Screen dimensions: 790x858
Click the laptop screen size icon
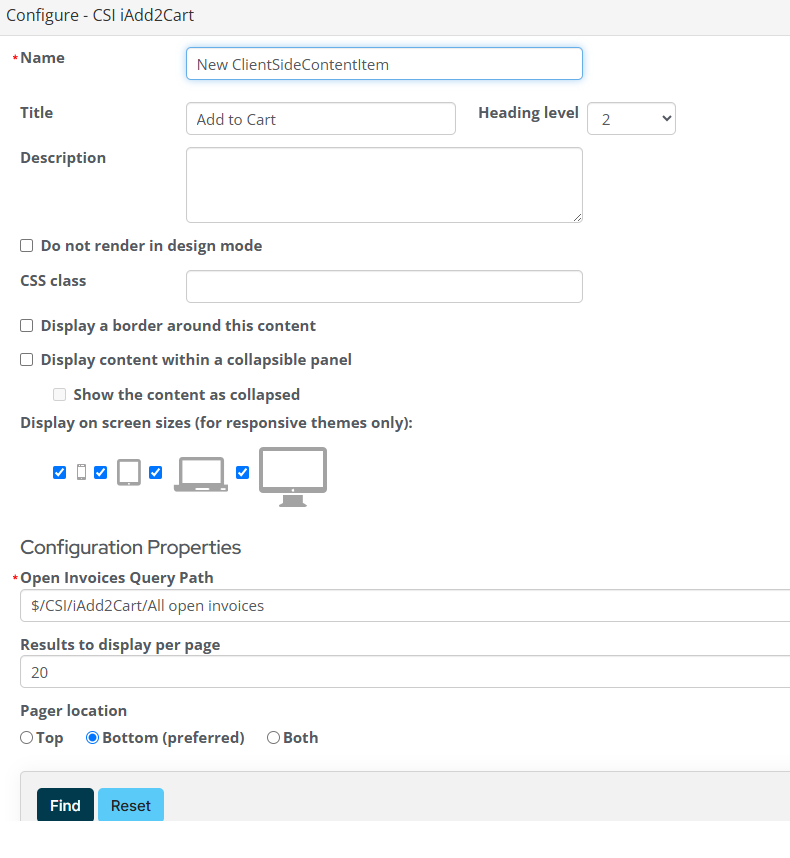pos(200,474)
